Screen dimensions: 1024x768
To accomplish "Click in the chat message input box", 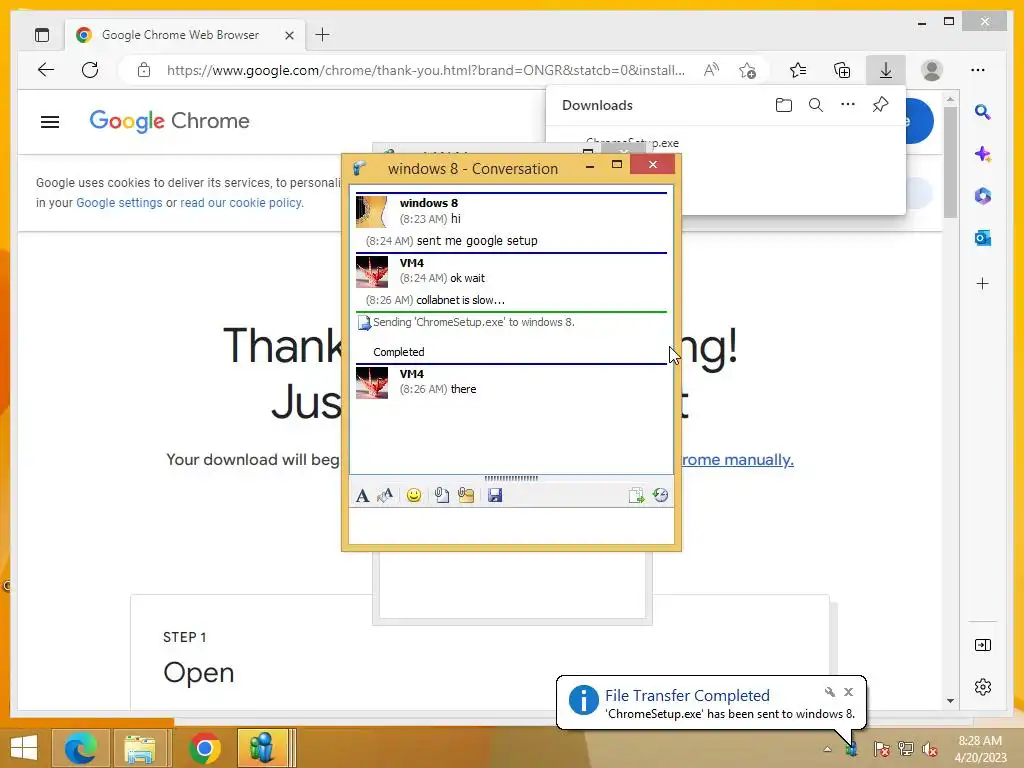I will (511, 525).
